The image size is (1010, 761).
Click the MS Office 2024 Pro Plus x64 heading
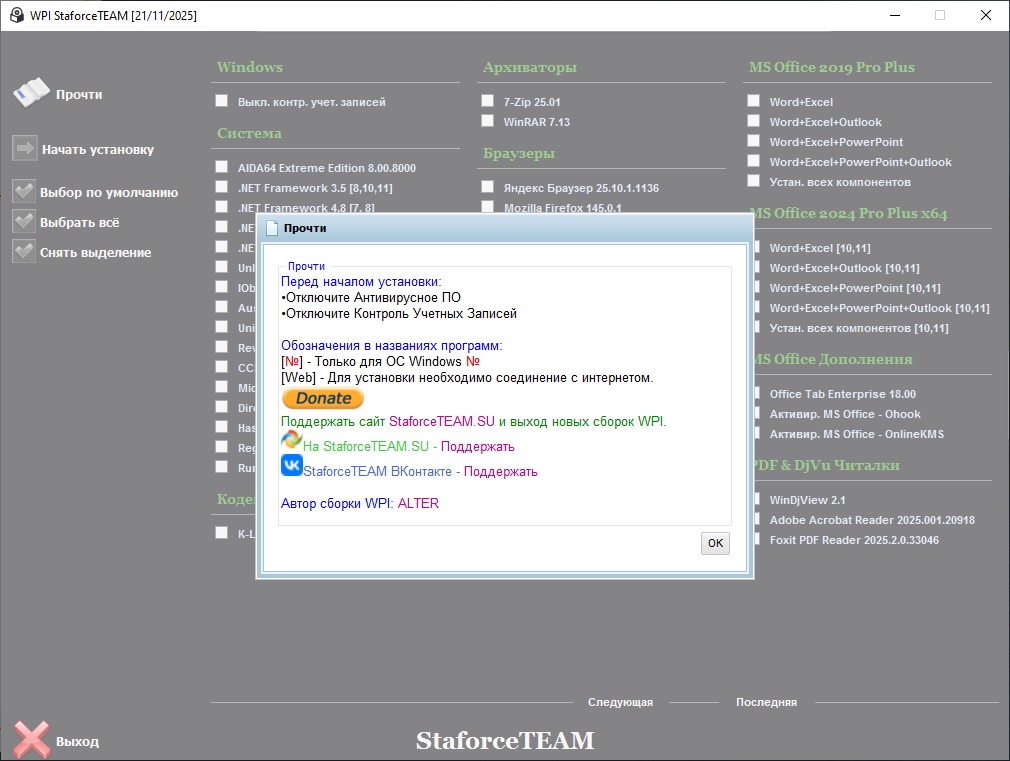(x=850, y=213)
